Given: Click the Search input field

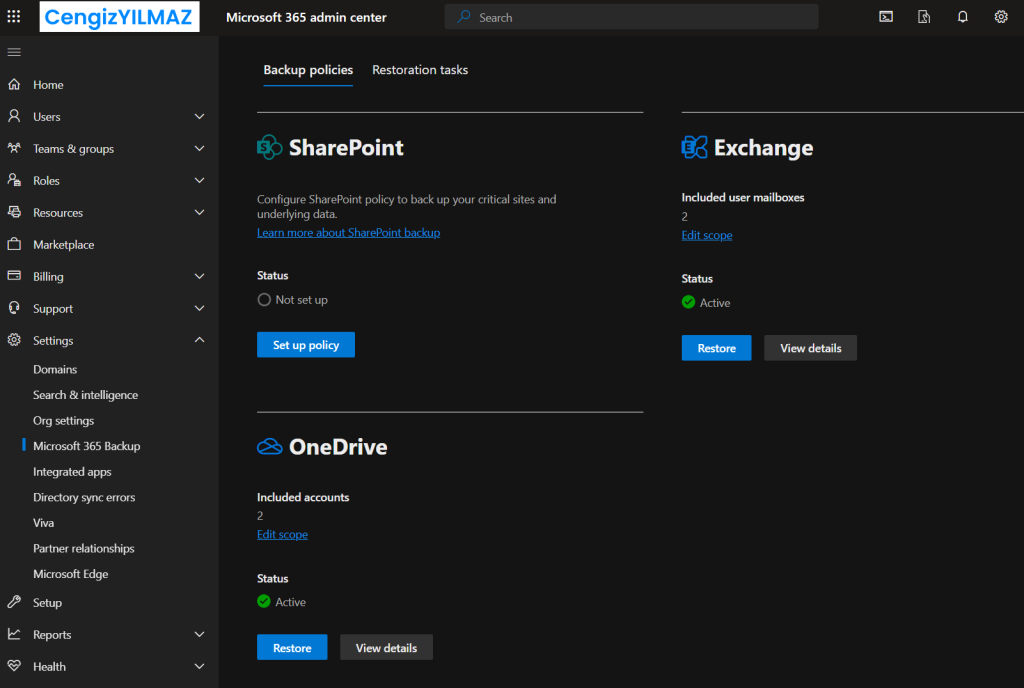Looking at the screenshot, I should (x=640, y=17).
